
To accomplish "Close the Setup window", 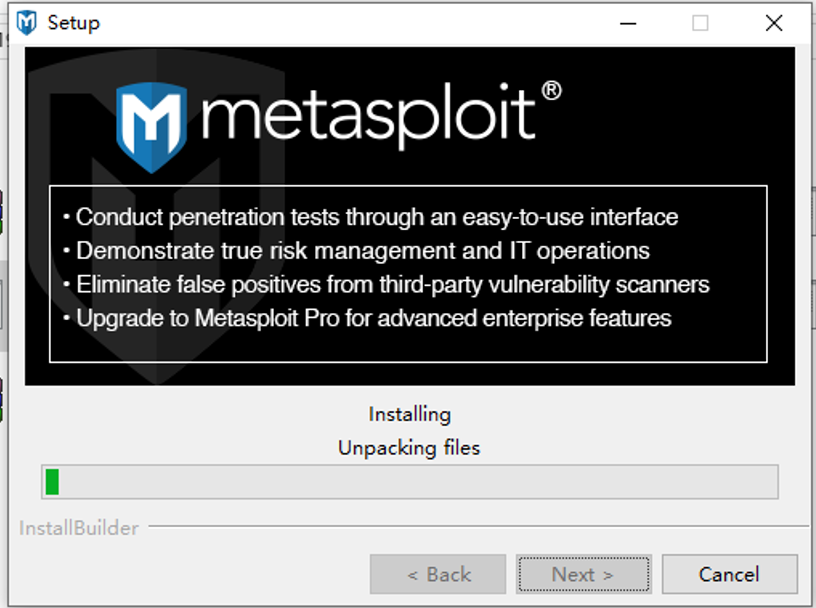I will pyautogui.click(x=773, y=23).
